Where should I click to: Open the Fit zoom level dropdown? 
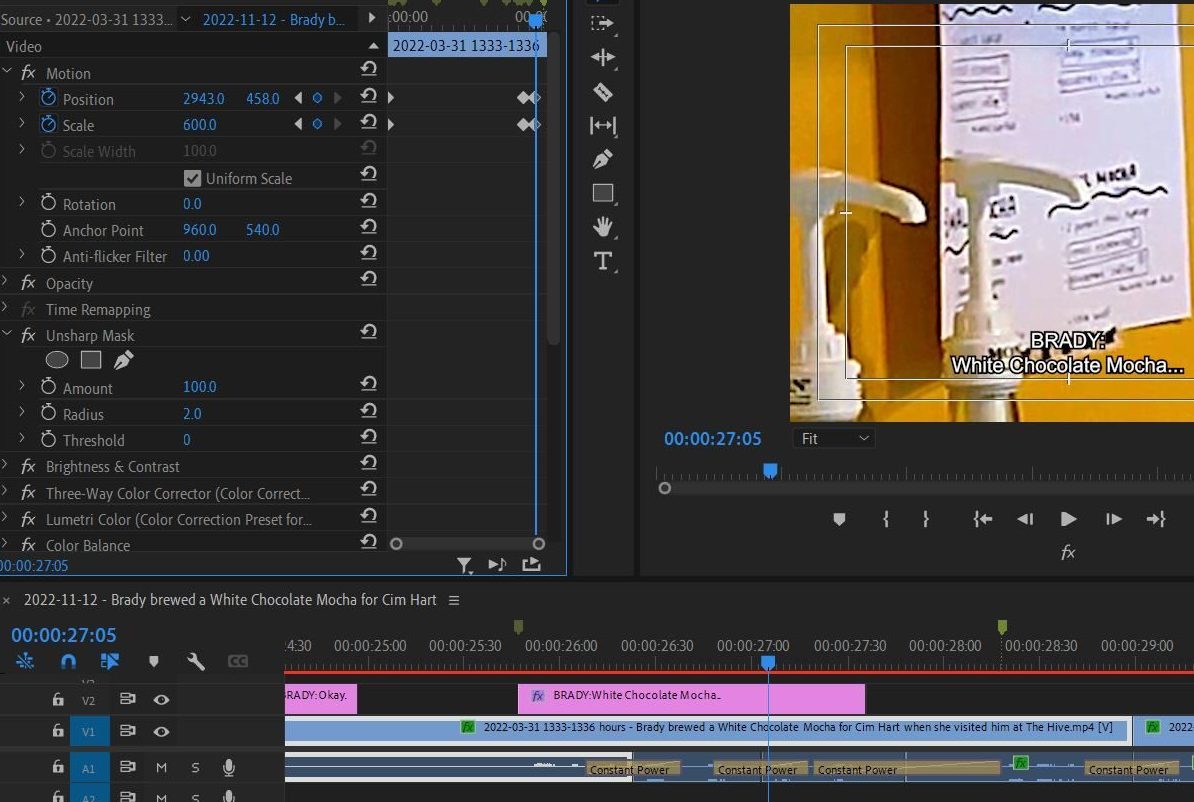coord(834,439)
